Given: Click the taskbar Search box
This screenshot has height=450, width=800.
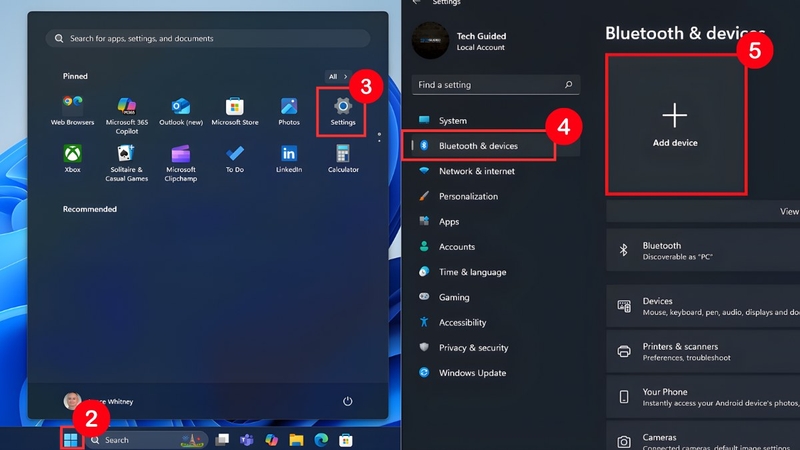Looking at the screenshot, I should 147,440.
